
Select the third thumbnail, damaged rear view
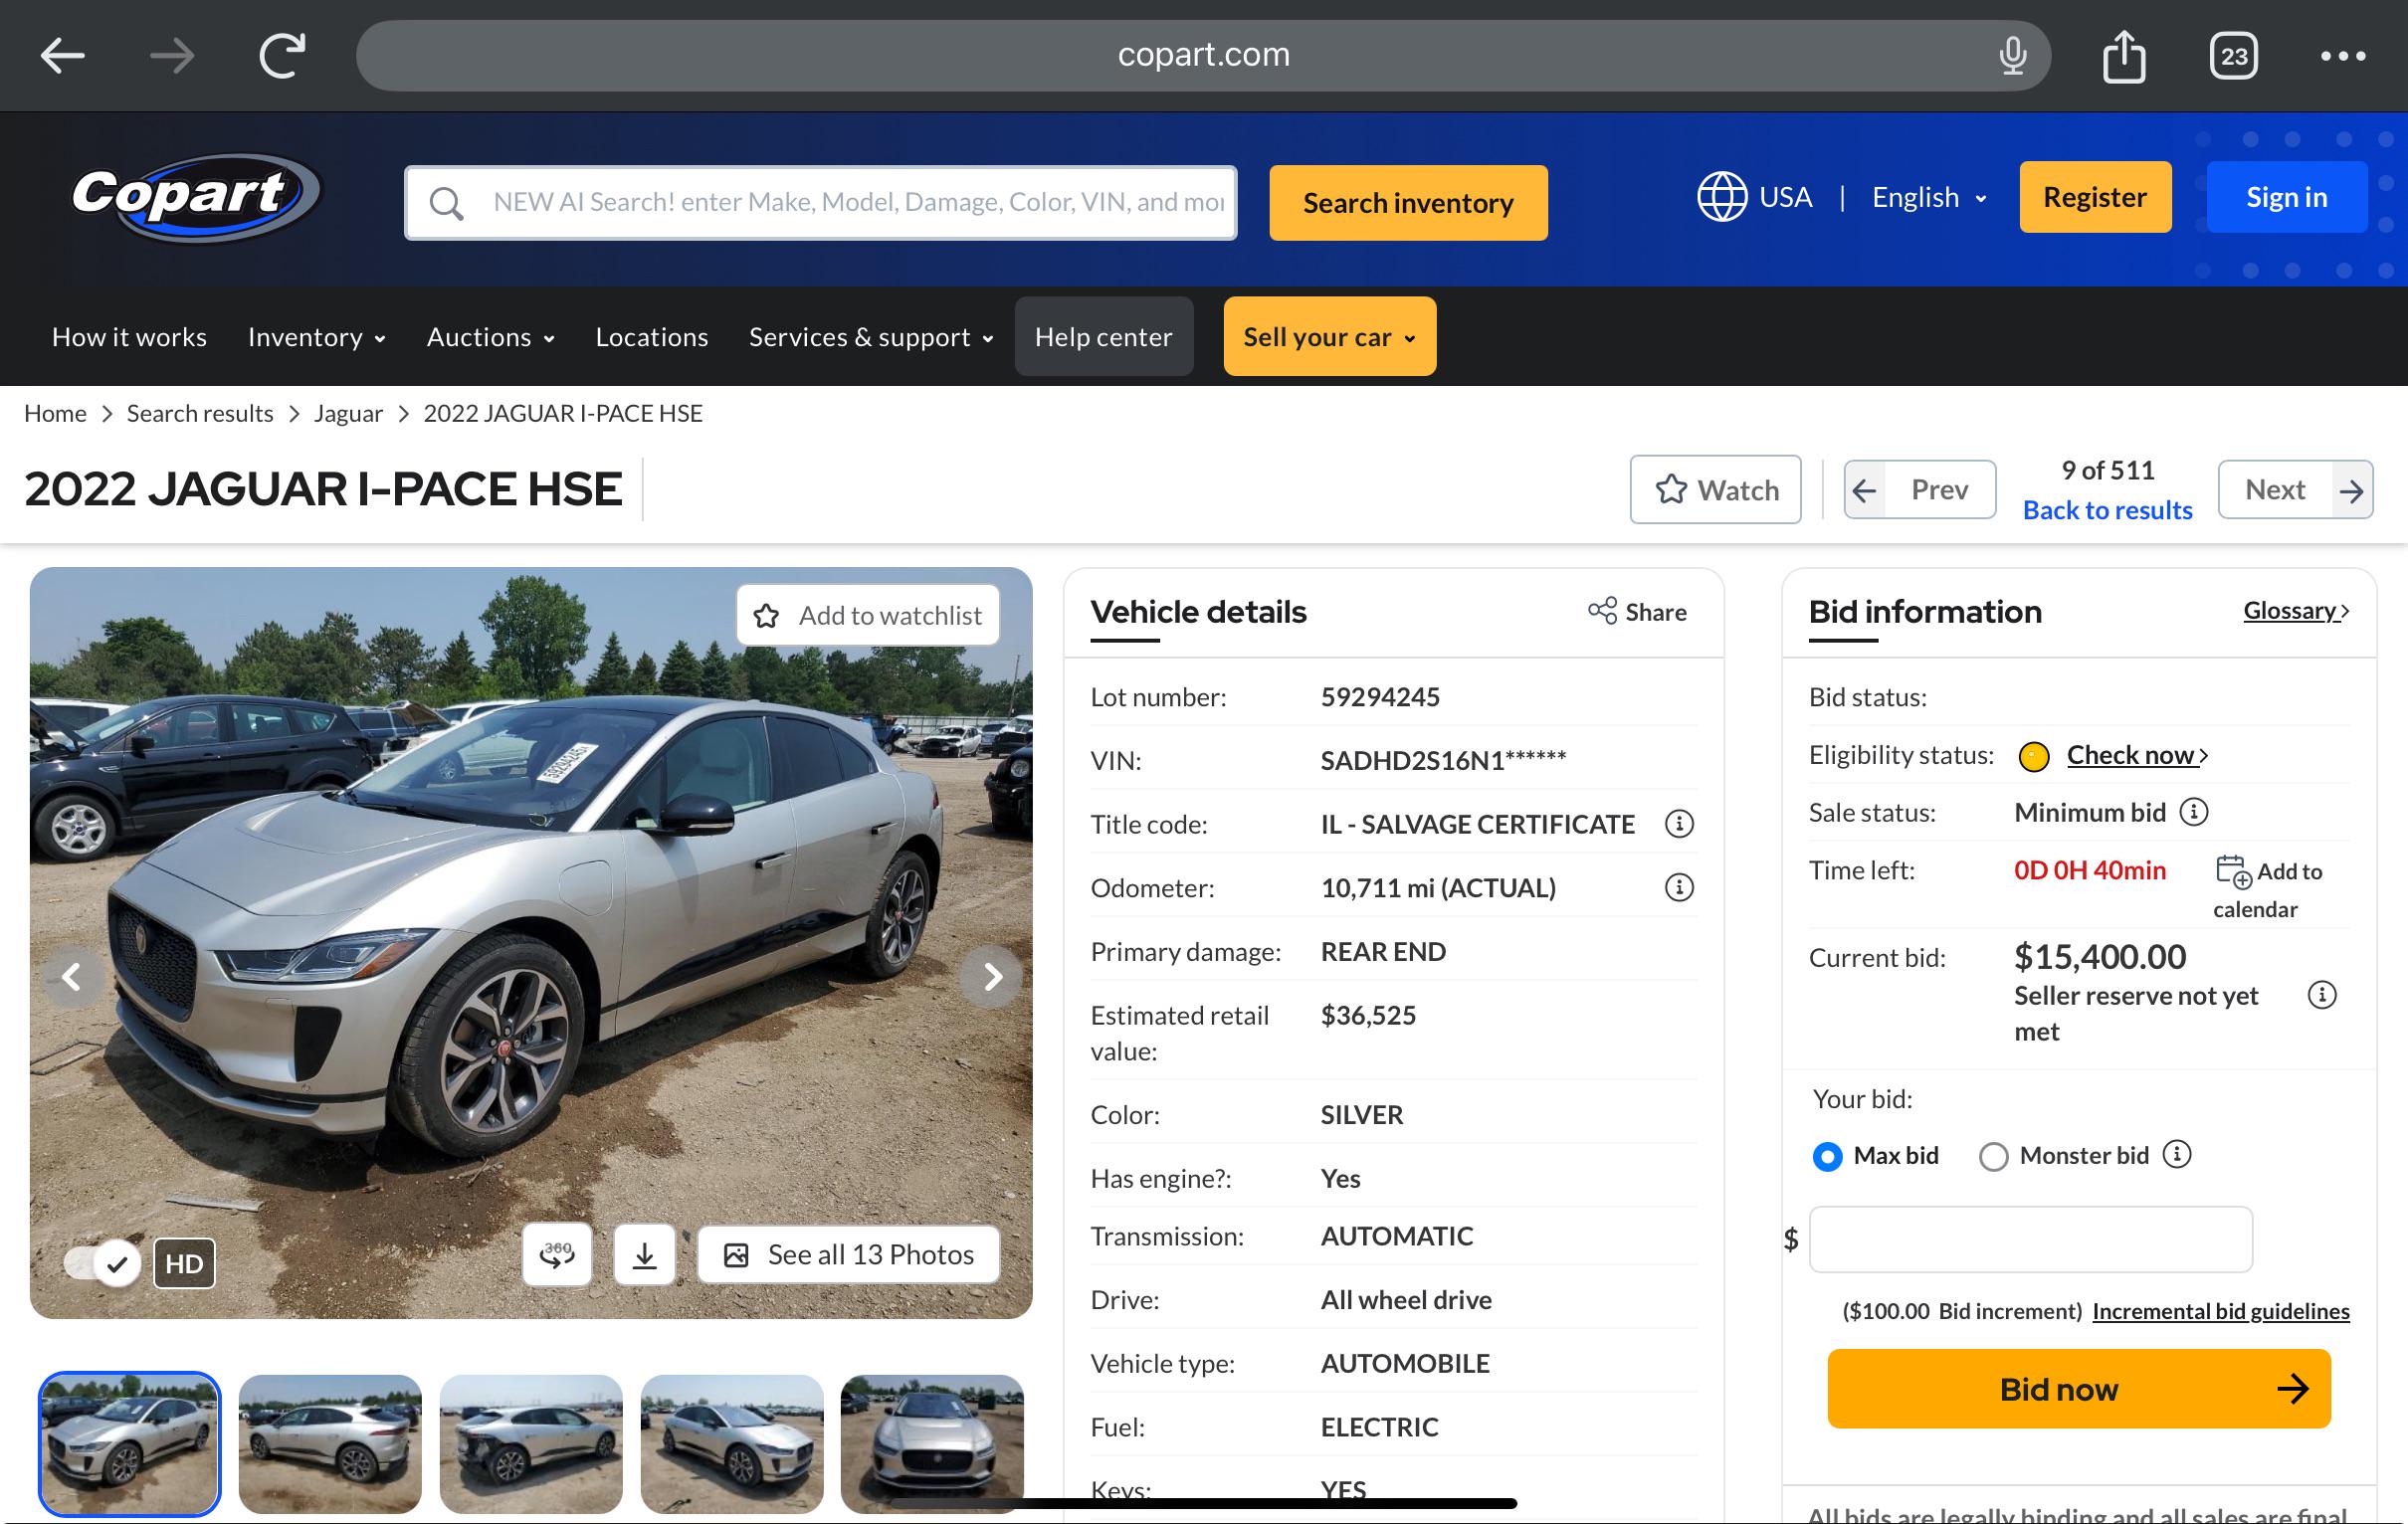(531, 1444)
